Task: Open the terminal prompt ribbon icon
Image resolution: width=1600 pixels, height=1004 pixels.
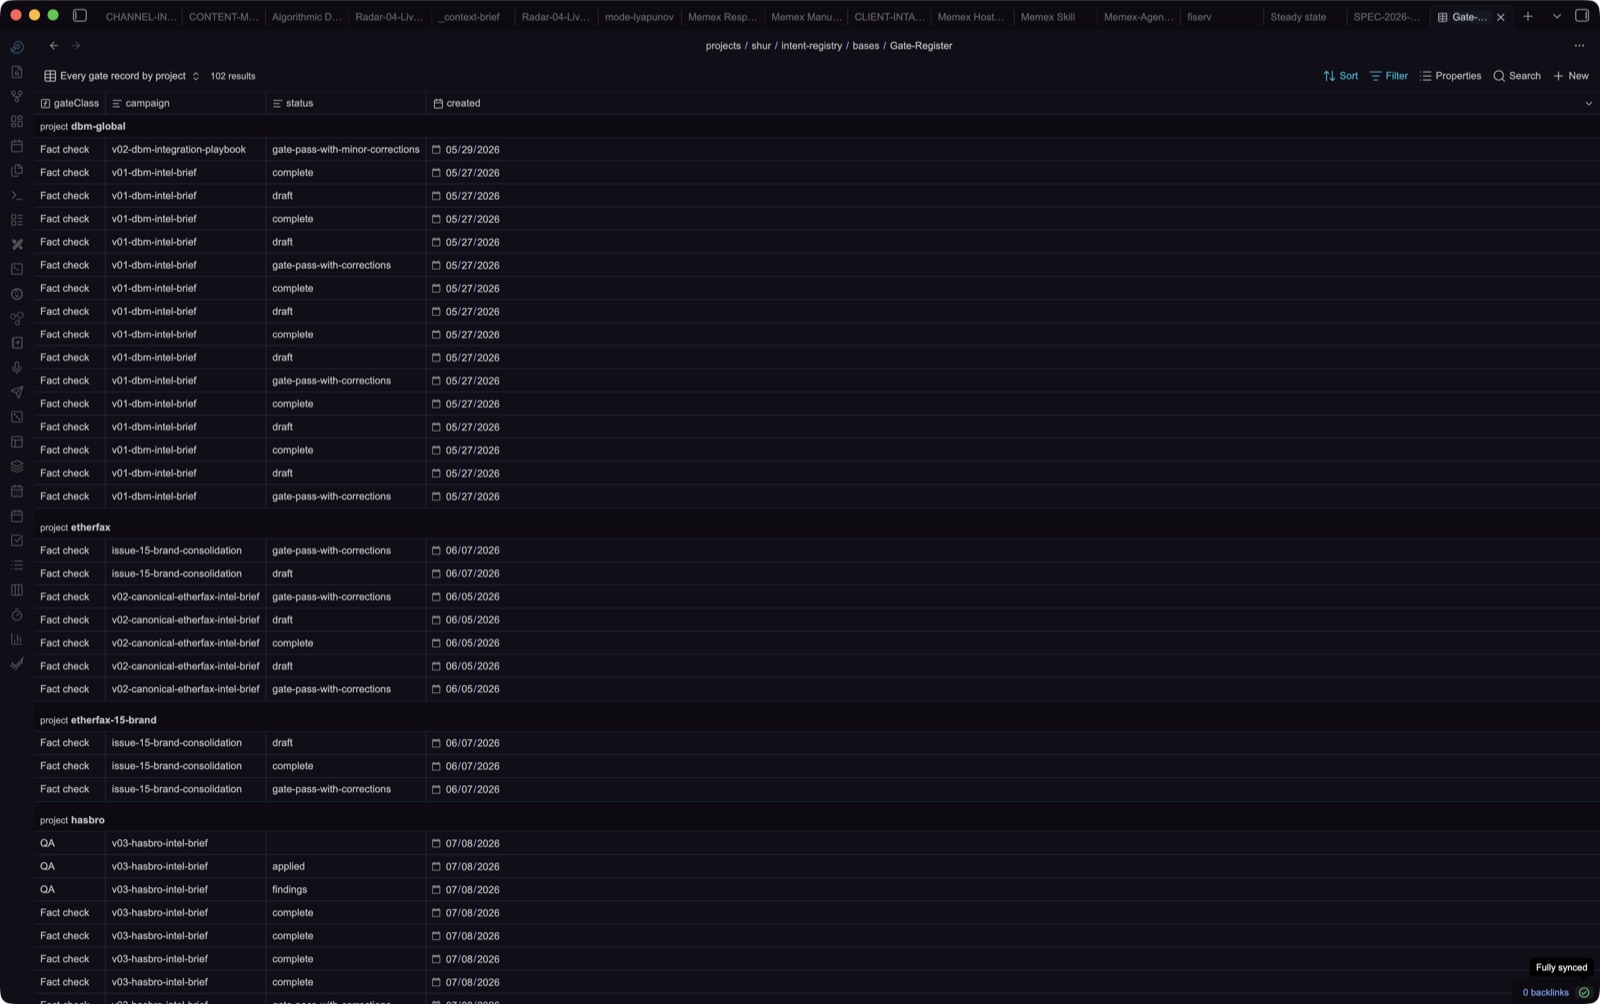Action: coord(17,195)
